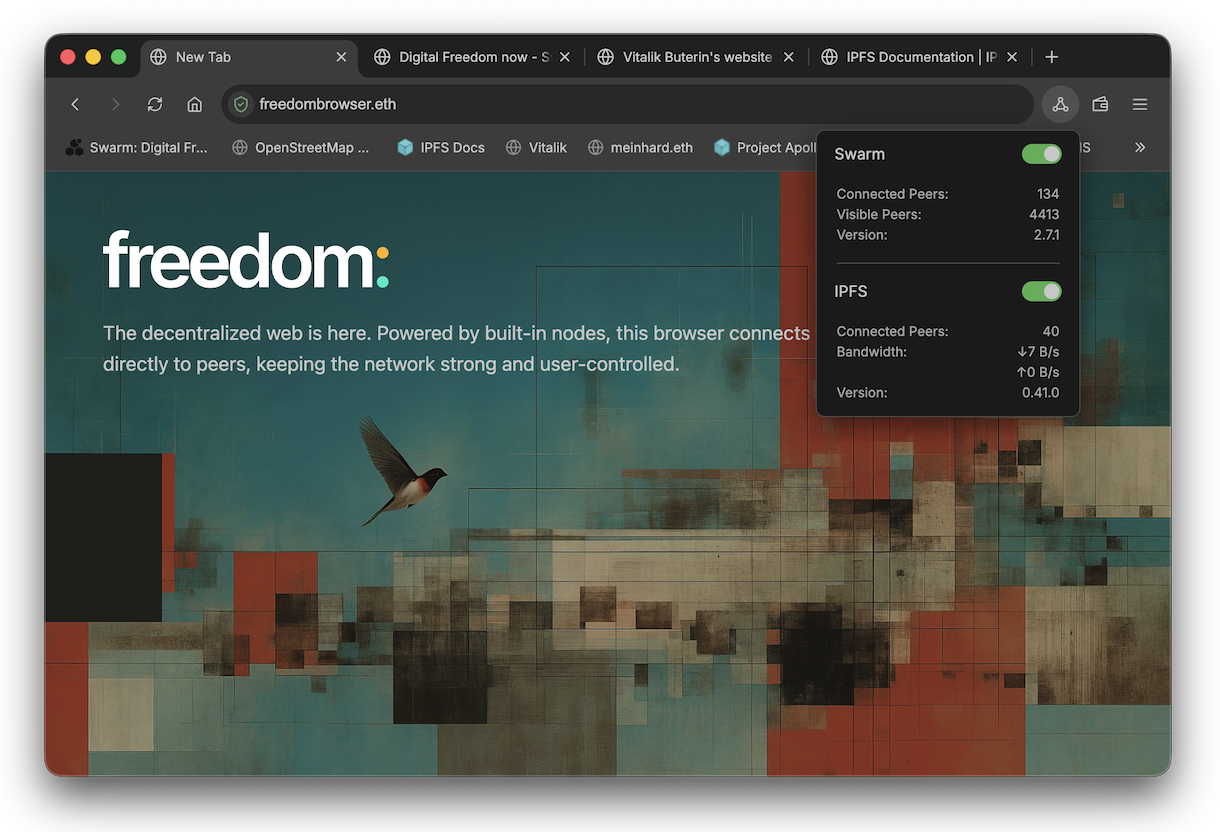
Task: Toggle the IPFS node switch
Action: pos(1042,291)
